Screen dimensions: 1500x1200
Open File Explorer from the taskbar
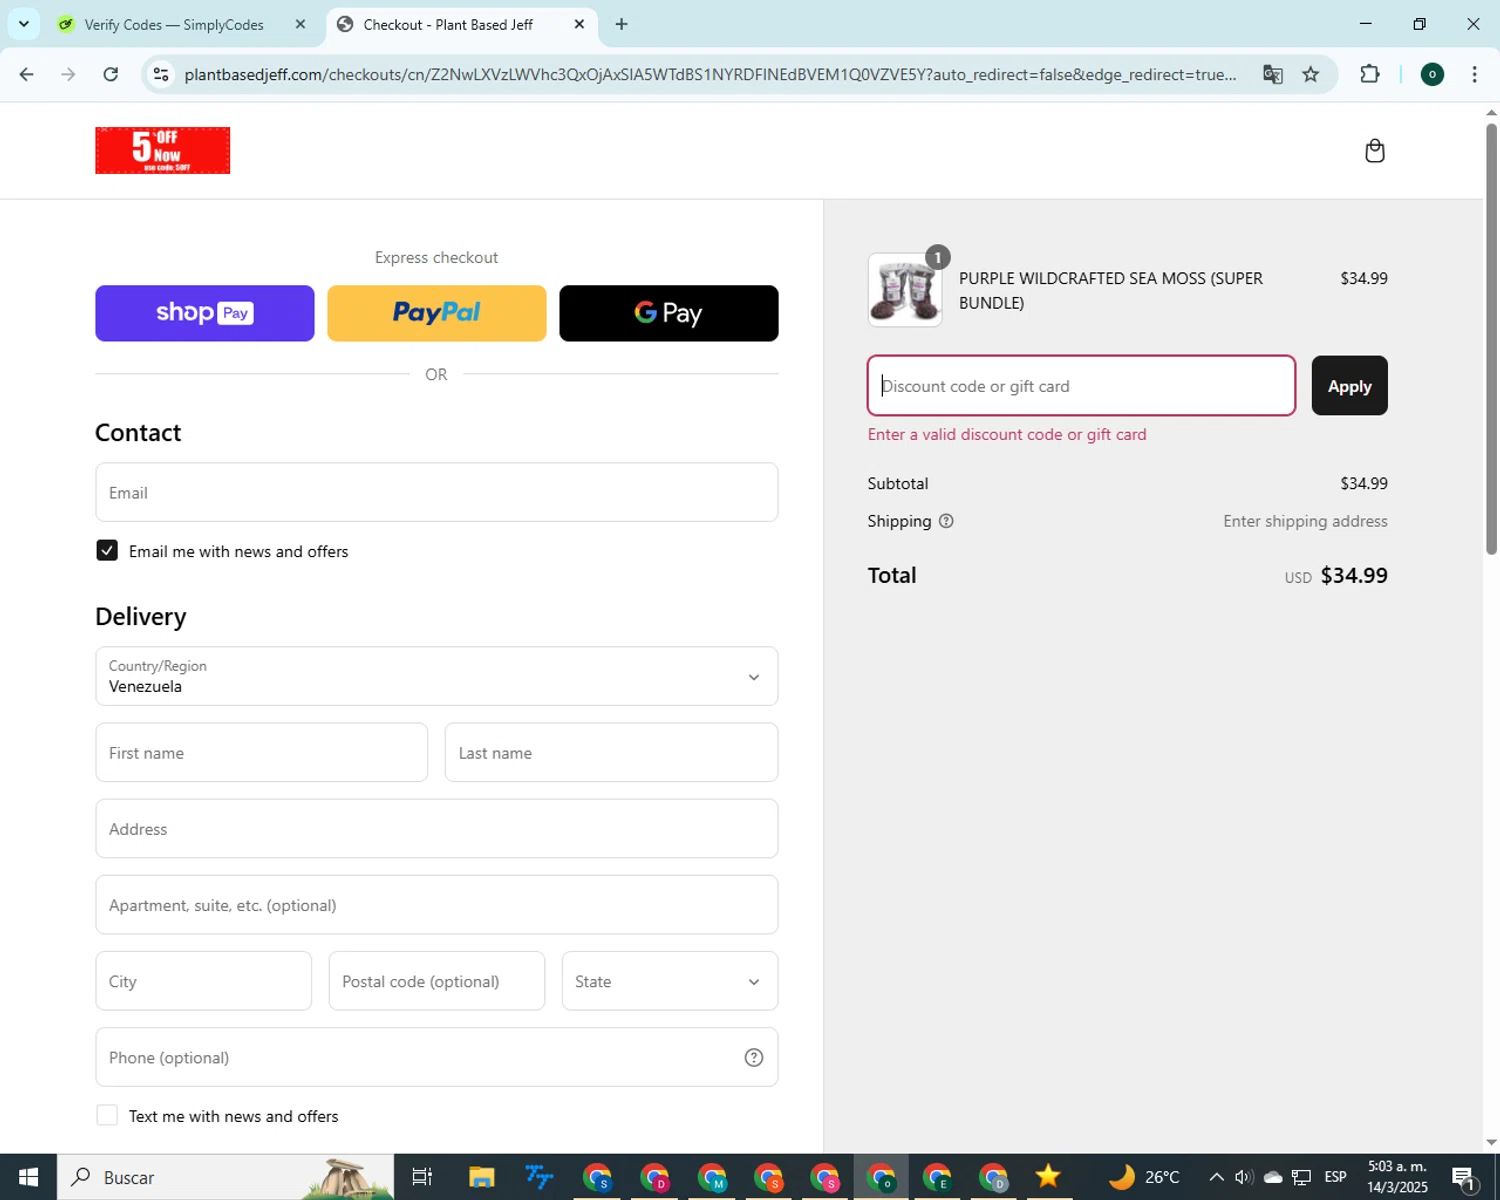(x=482, y=1177)
